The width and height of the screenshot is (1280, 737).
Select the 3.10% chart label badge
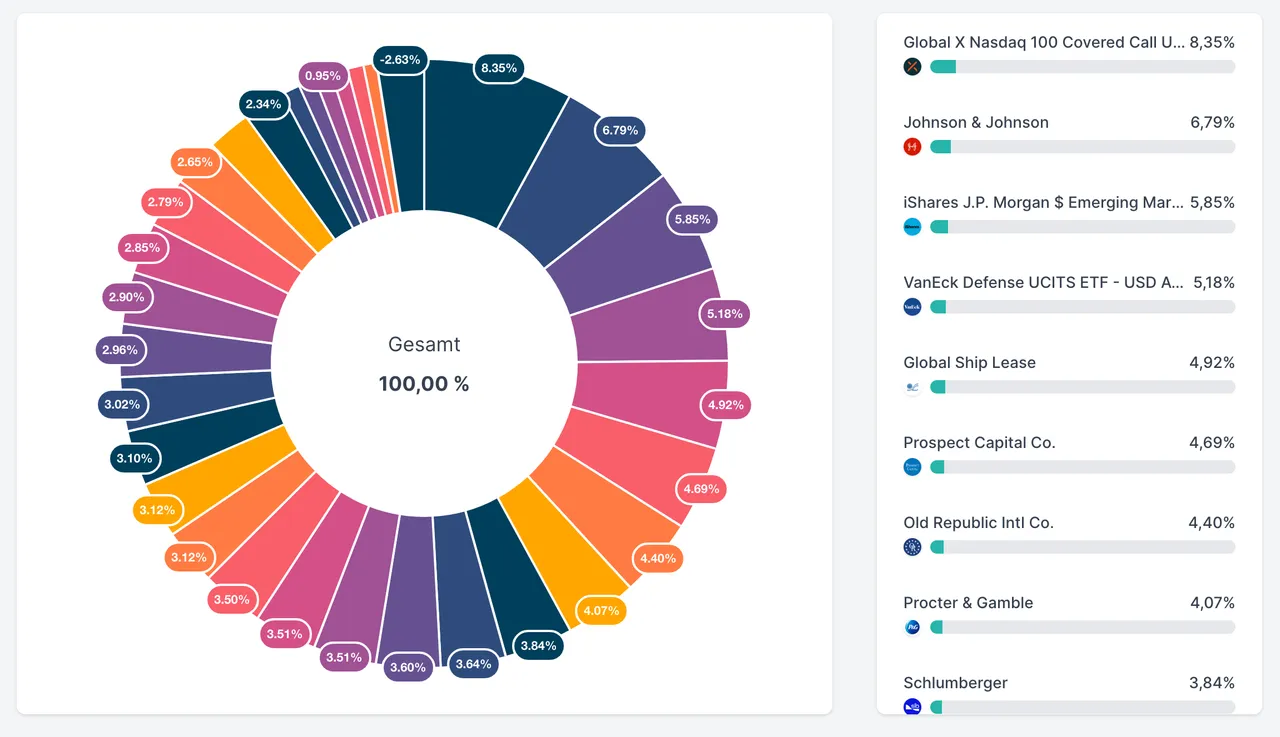pyautogui.click(x=134, y=459)
